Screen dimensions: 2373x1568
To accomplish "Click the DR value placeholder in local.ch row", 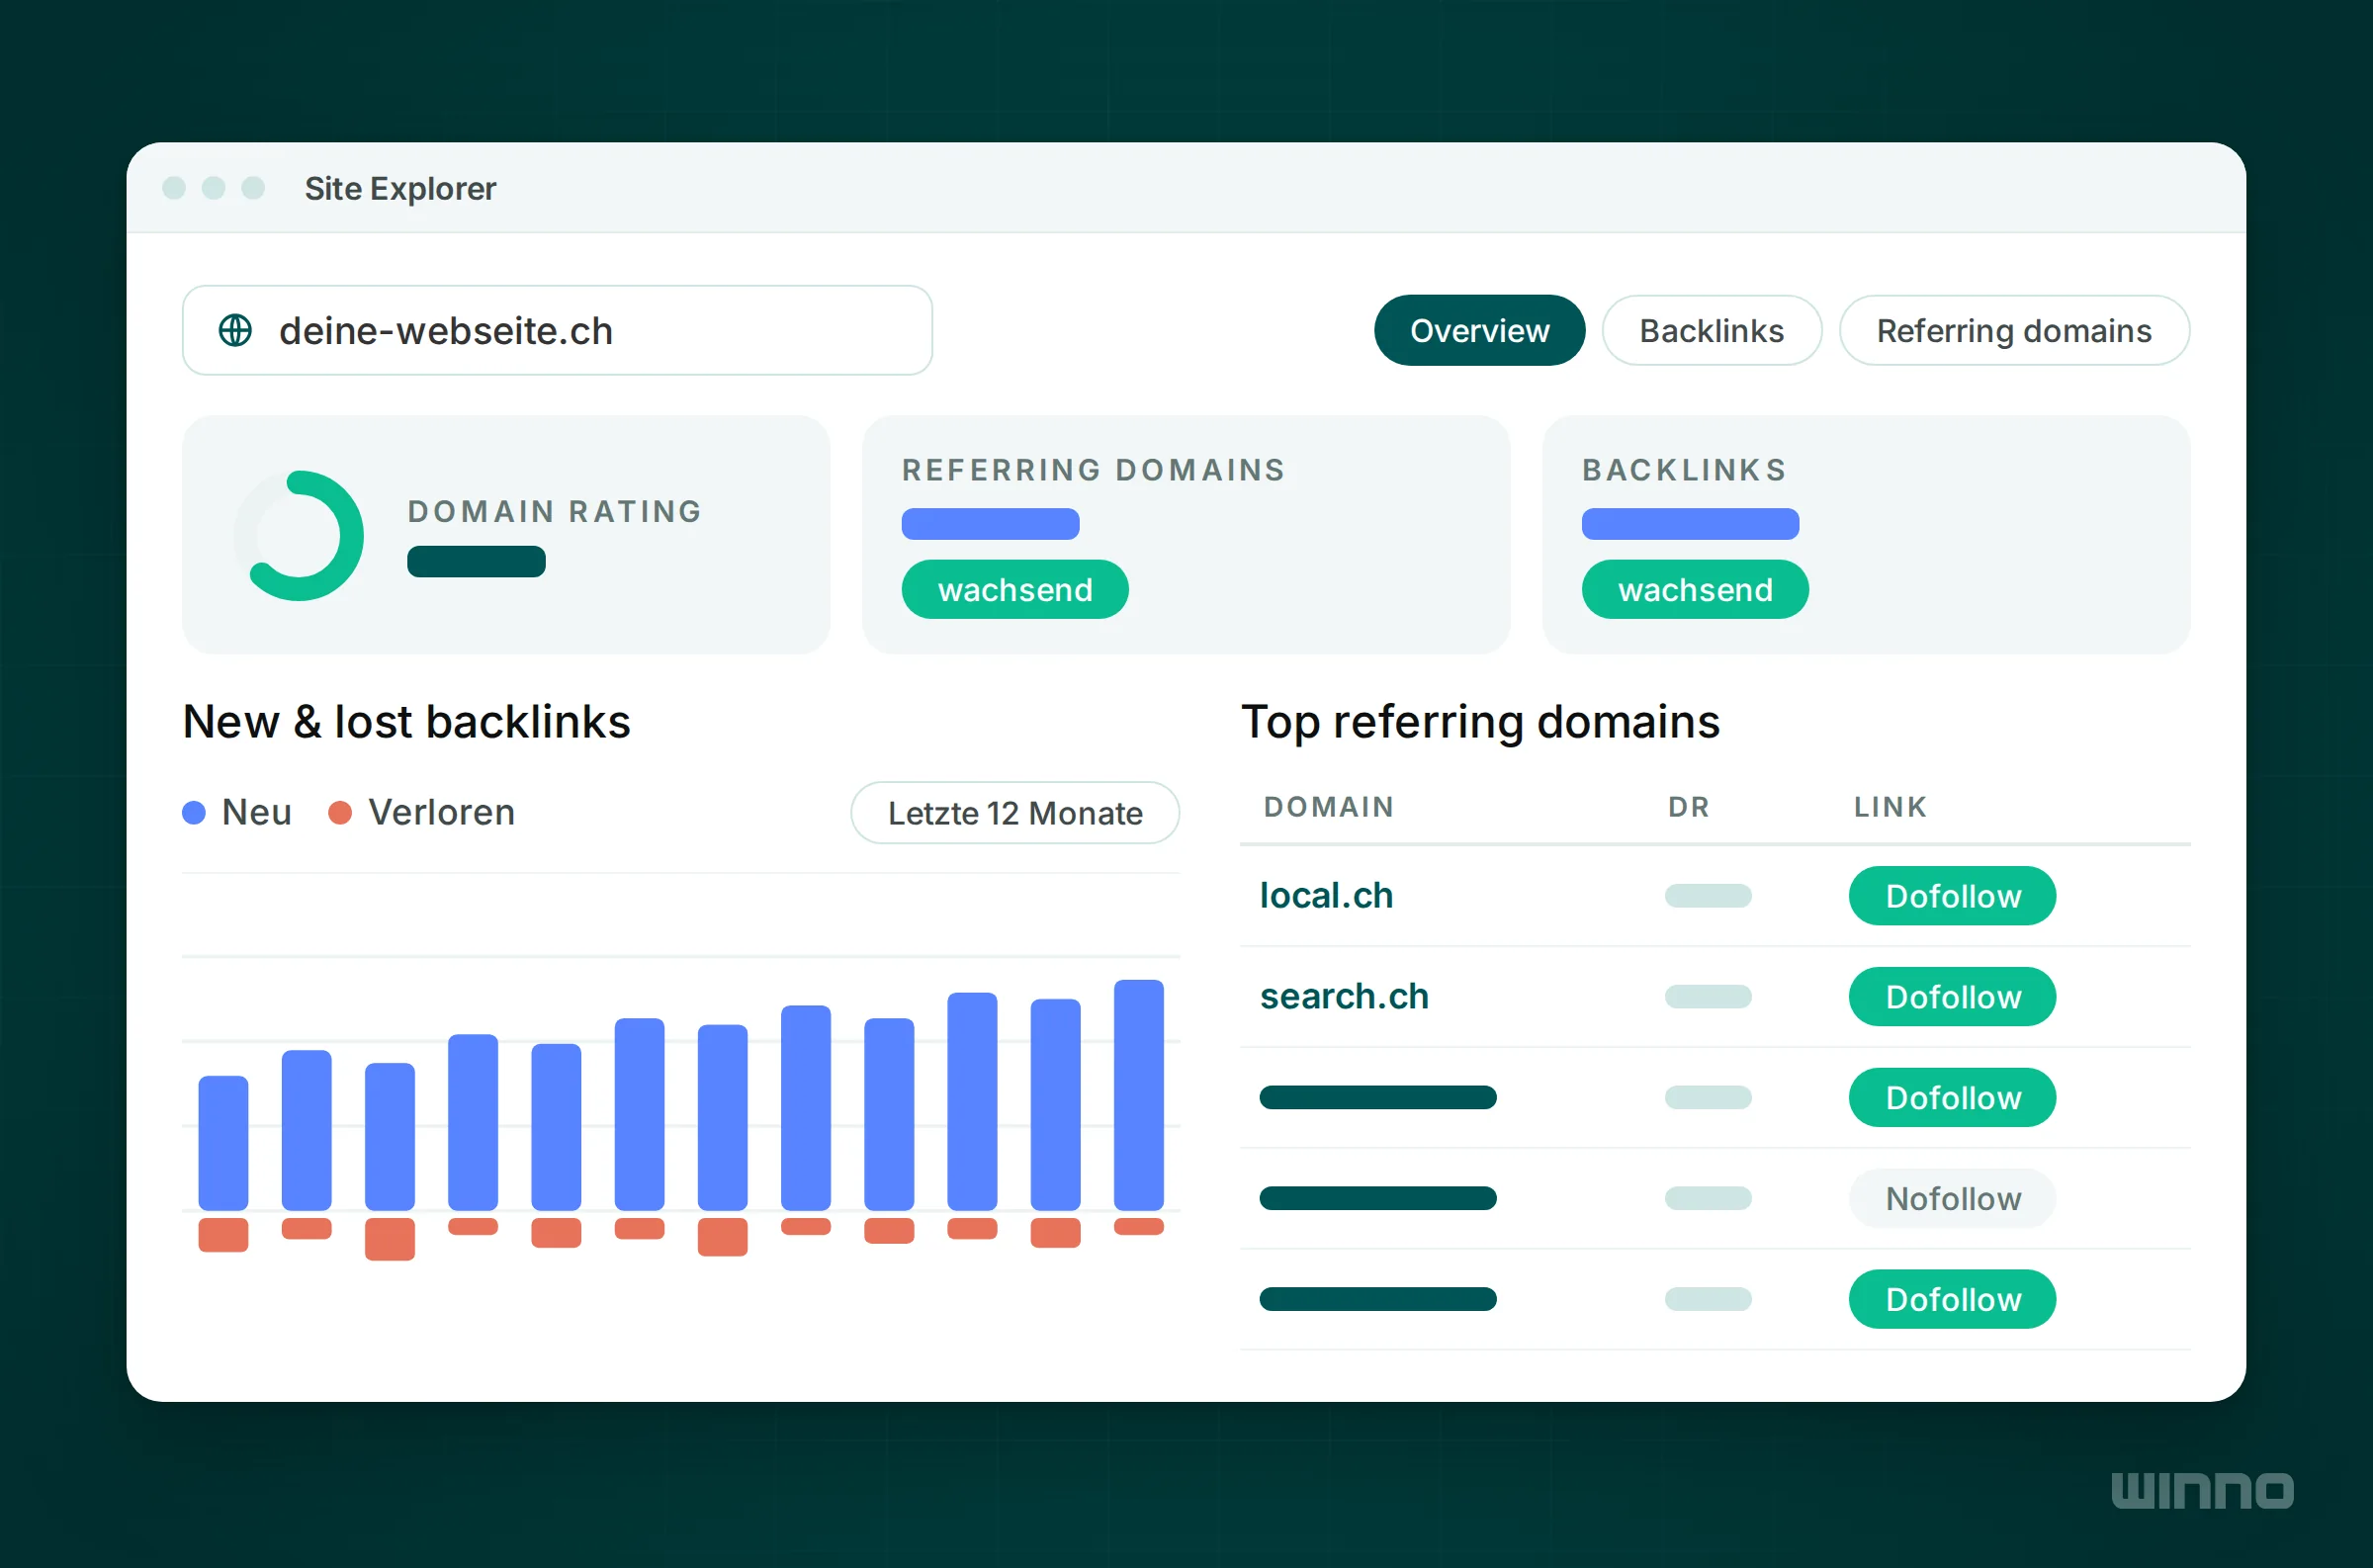I will [x=1708, y=896].
